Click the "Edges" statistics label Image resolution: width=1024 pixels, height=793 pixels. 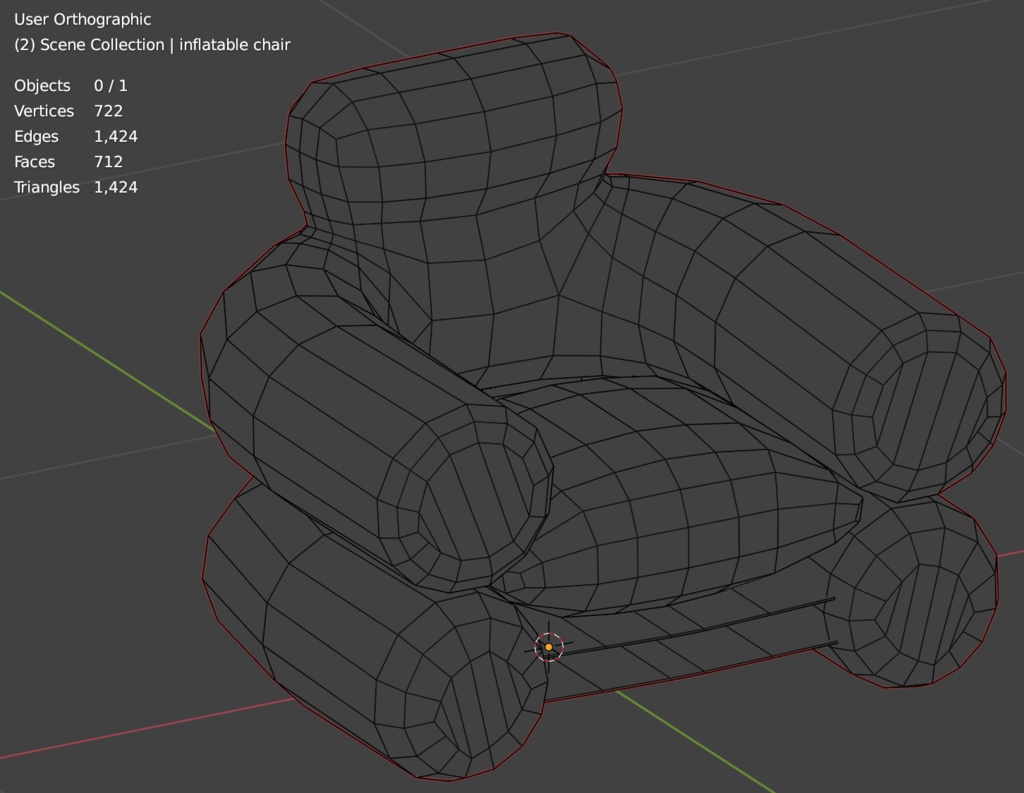36,137
